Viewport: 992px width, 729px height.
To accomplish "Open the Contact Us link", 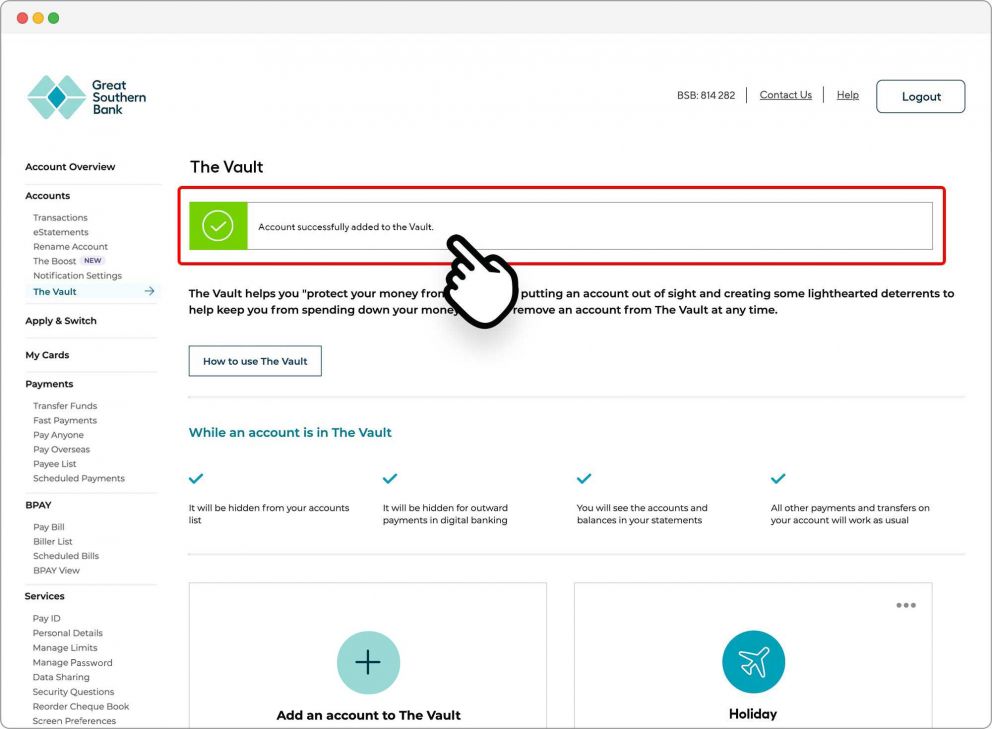I will [x=786, y=95].
